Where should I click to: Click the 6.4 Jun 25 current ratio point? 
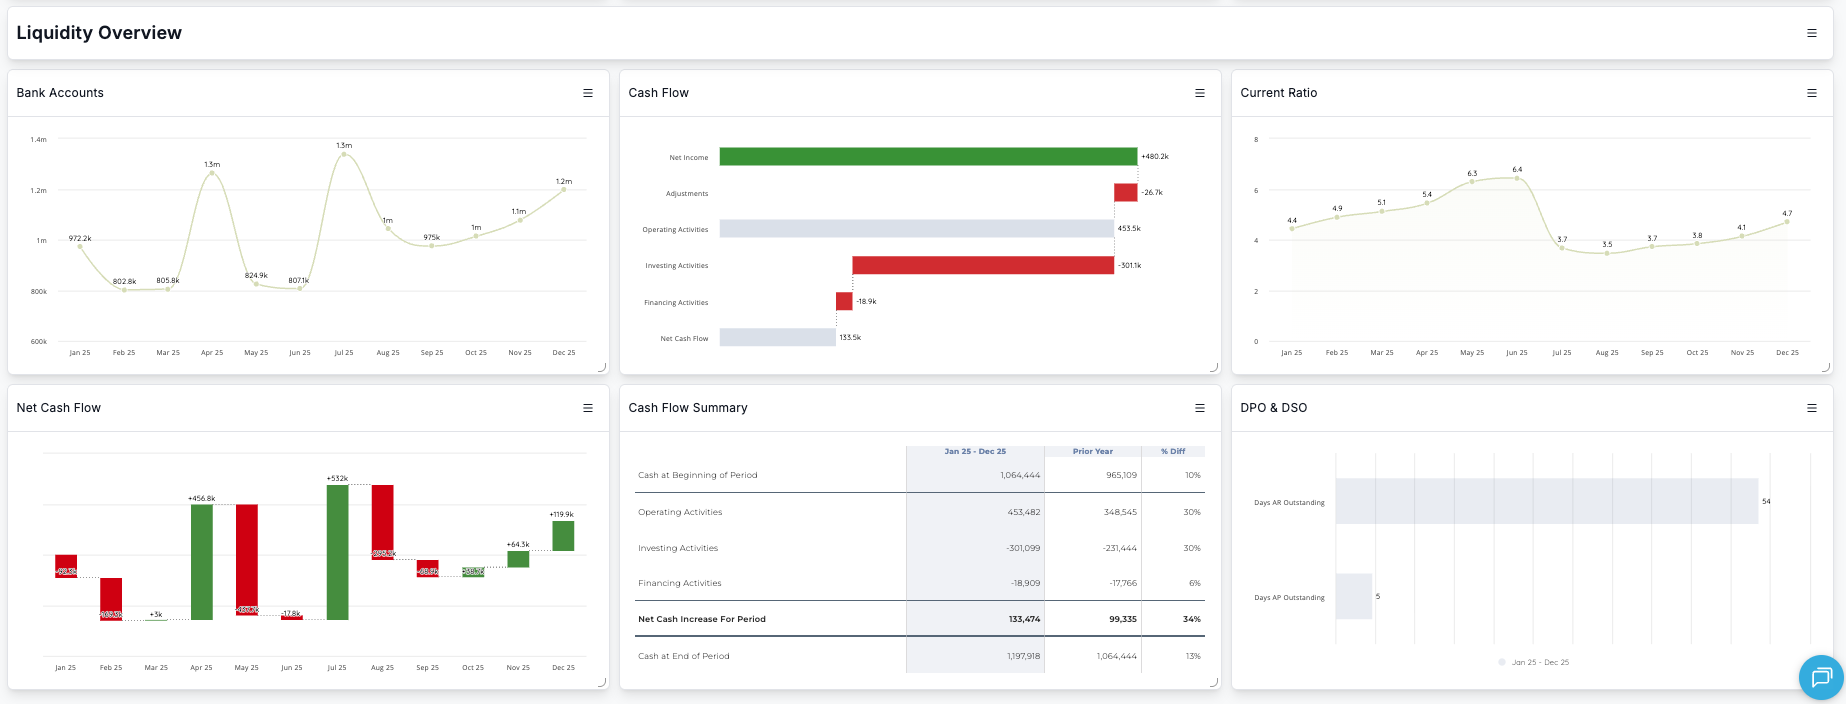point(1517,178)
